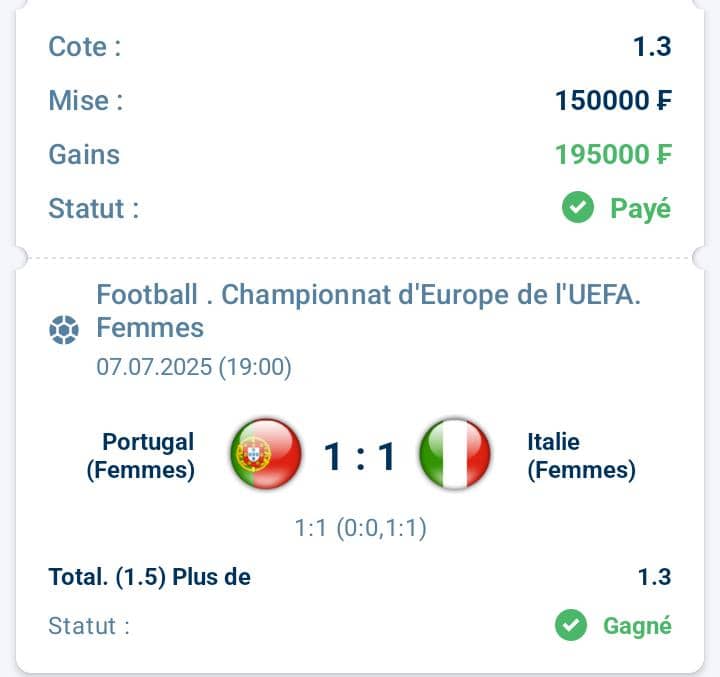Click the Italie (Femmes) team name
The height and width of the screenshot is (677, 720).
tap(581, 456)
